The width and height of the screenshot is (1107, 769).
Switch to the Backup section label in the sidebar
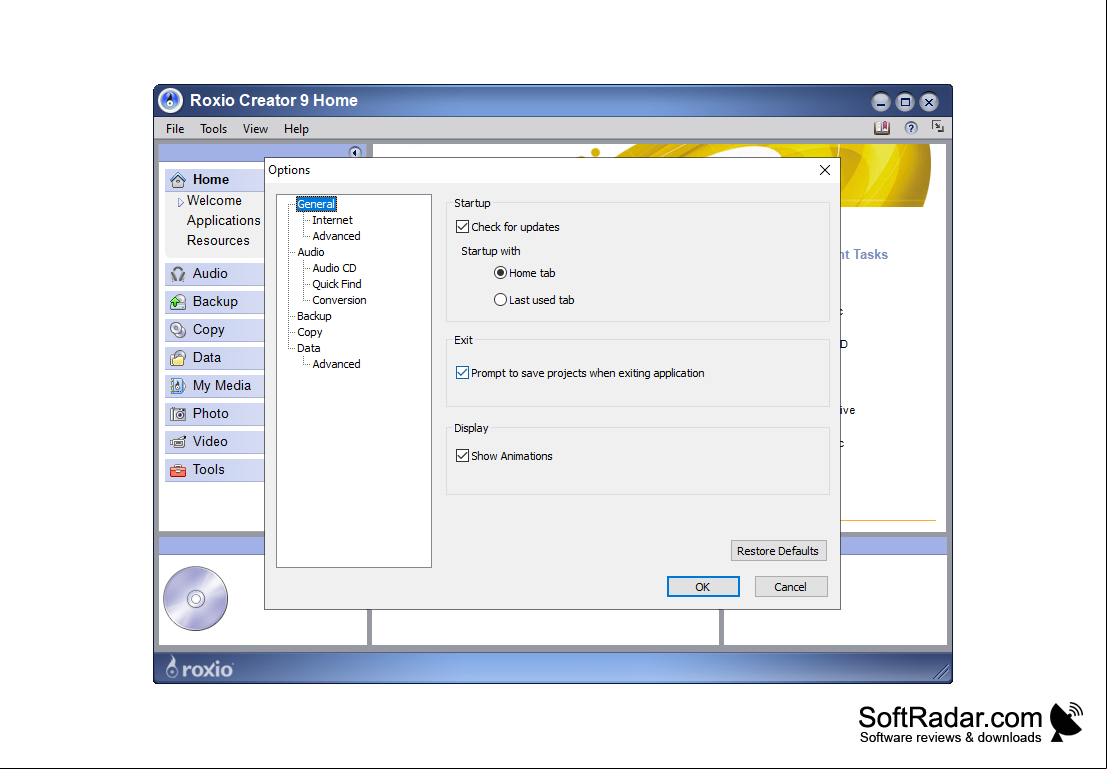[x=215, y=302]
